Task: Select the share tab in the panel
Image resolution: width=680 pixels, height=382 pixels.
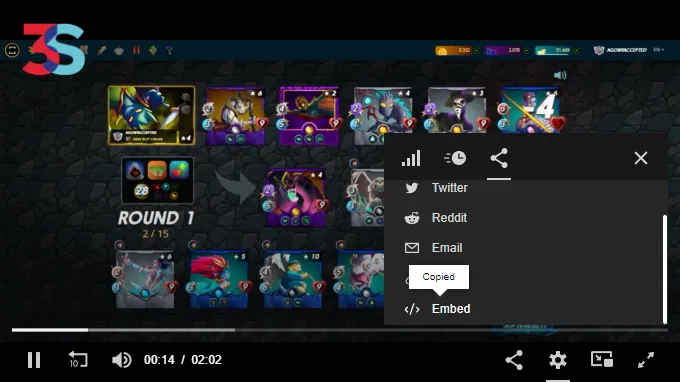Action: pos(499,158)
